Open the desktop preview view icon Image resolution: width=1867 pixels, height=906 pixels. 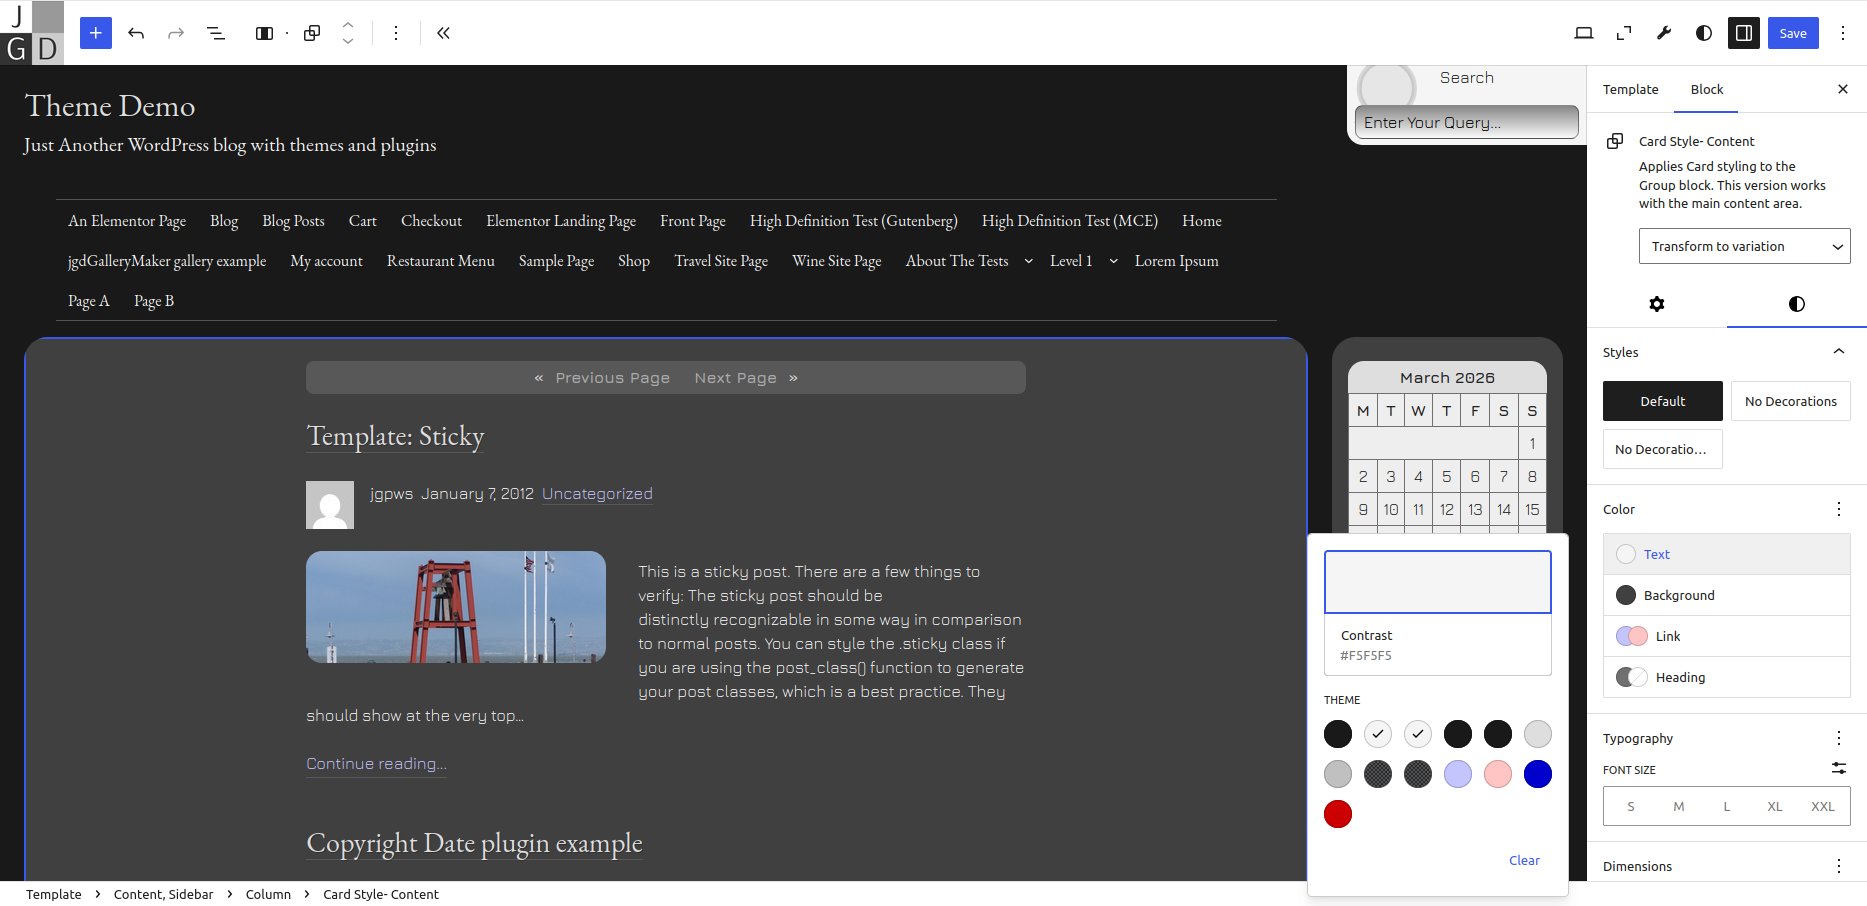pos(1584,33)
